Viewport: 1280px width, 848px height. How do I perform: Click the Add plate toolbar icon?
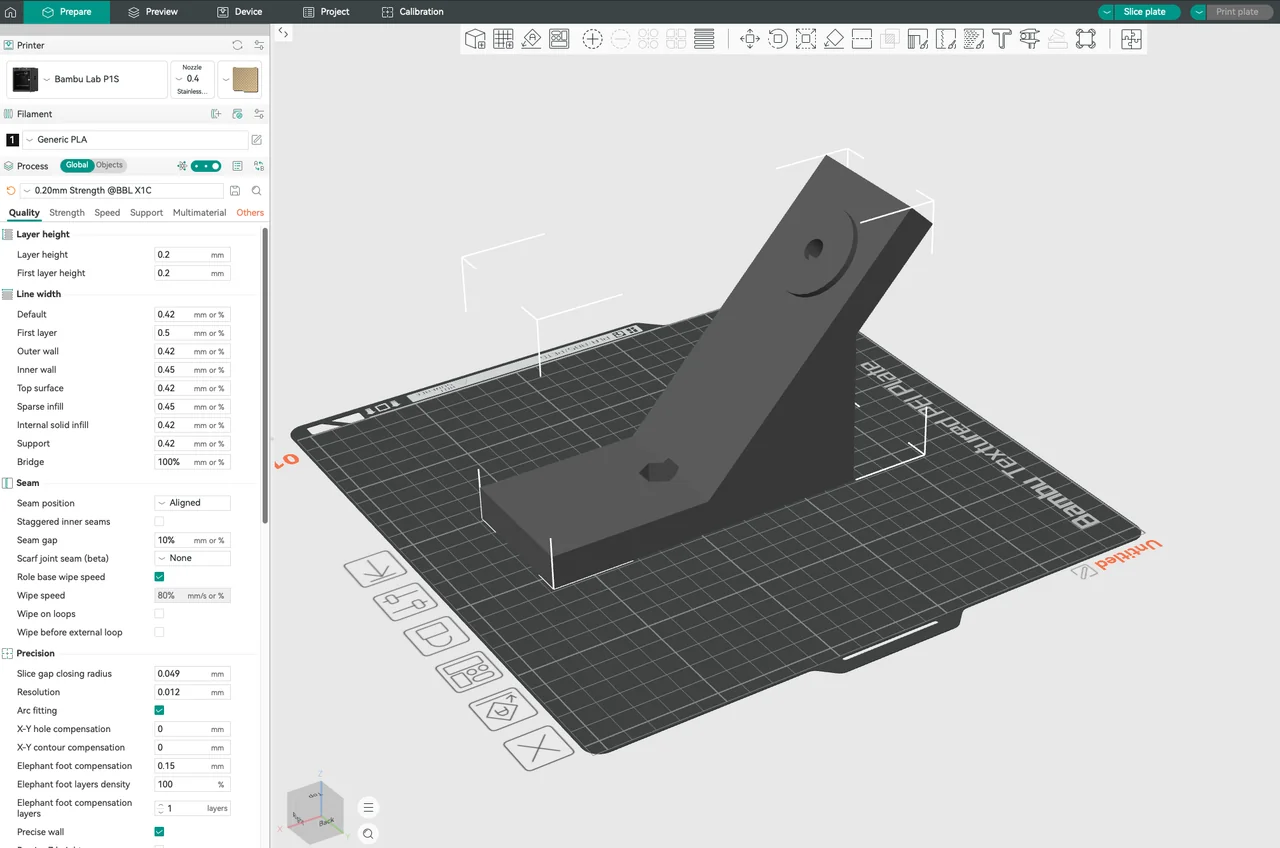tap(503, 39)
